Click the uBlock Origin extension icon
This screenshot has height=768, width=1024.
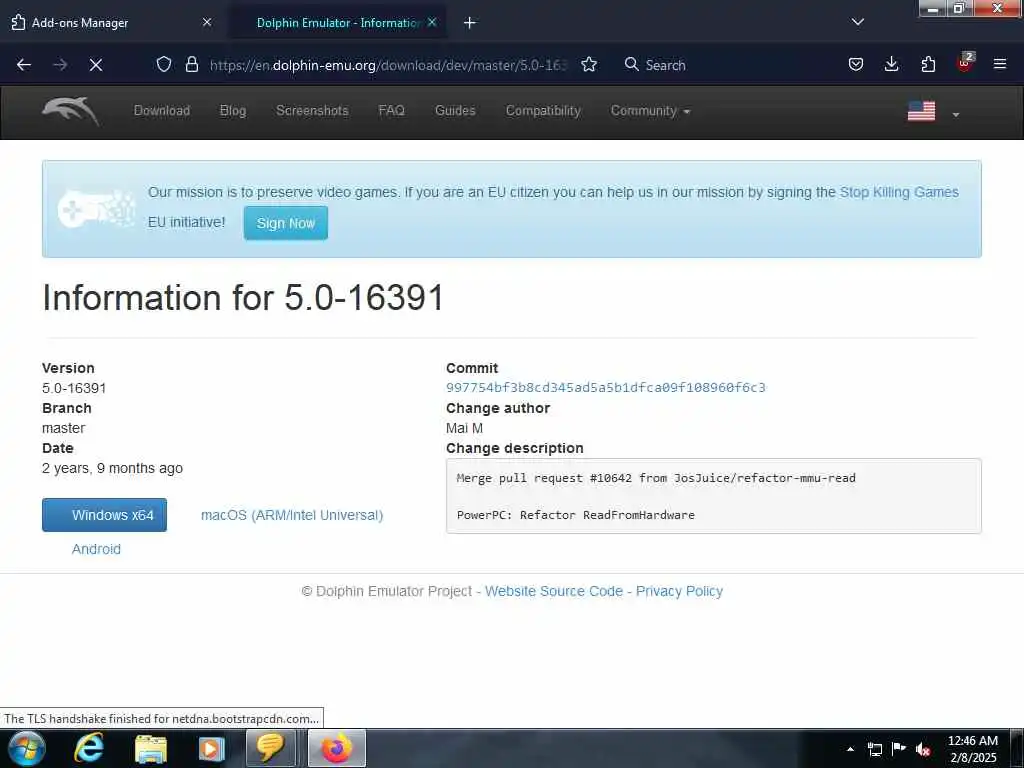point(965,63)
